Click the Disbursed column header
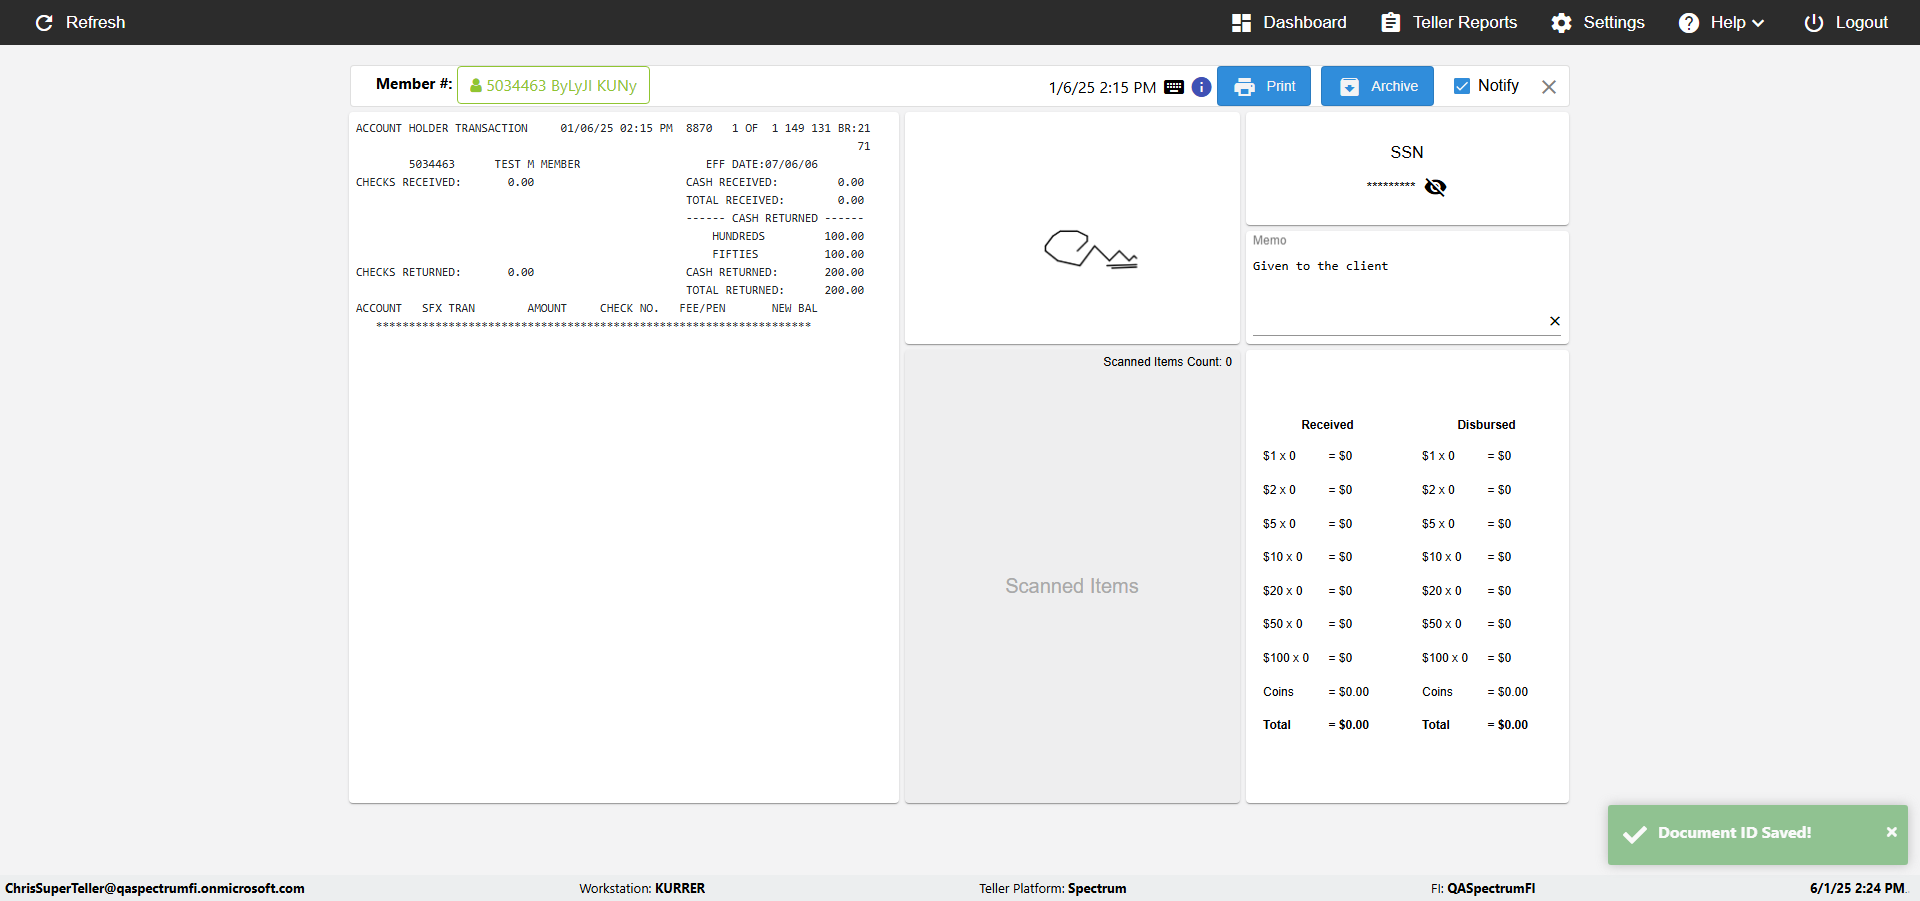Viewport: 1920px width, 901px height. click(1486, 425)
